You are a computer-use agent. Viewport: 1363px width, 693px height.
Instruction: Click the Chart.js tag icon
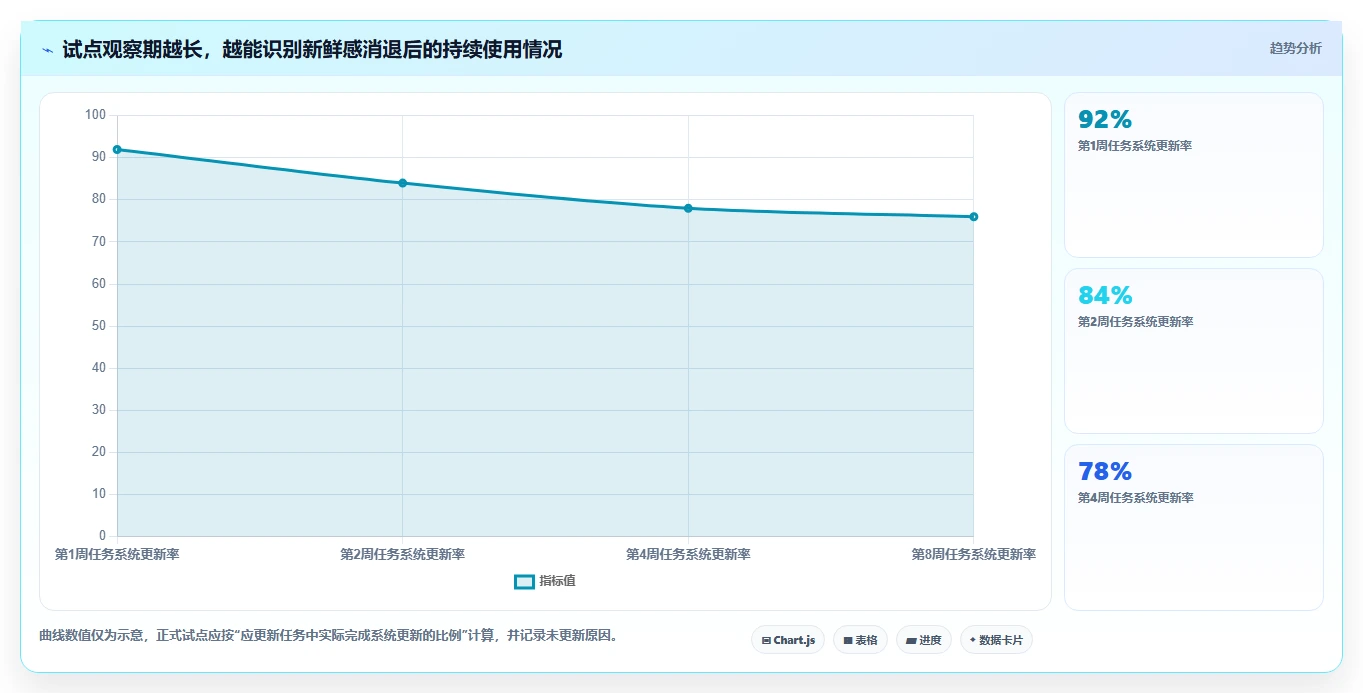[766, 641]
